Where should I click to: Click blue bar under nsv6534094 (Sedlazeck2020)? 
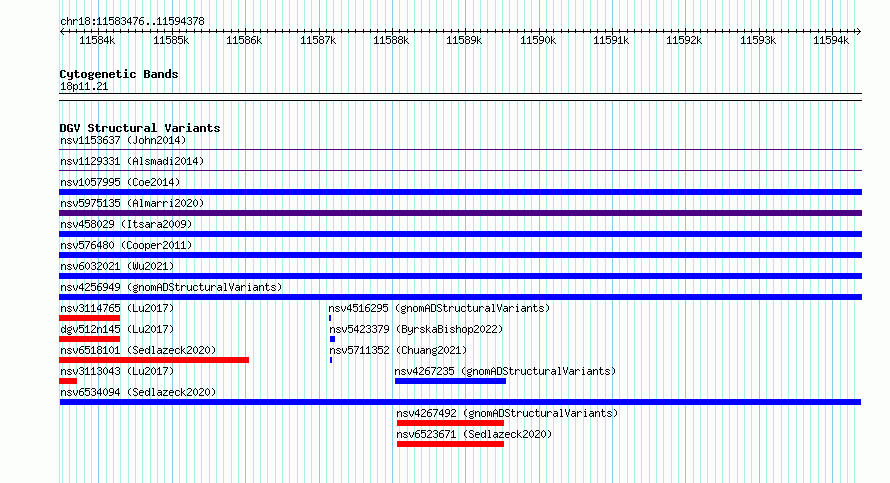460,402
